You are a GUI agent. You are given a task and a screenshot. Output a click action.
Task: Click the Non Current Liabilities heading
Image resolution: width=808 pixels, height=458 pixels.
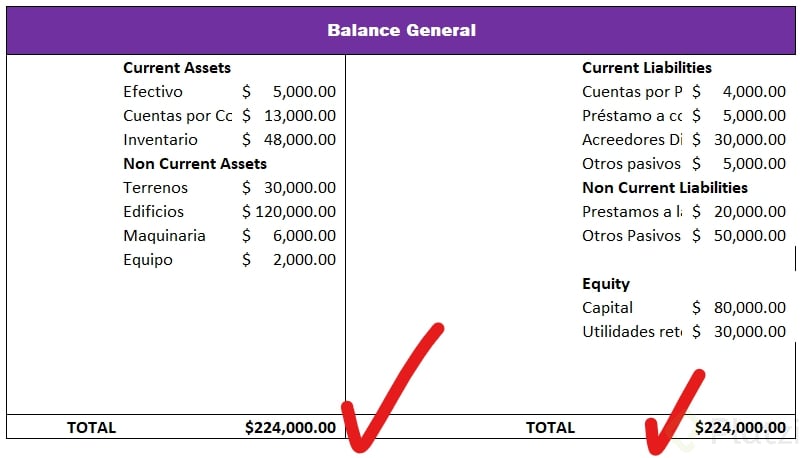pos(665,188)
